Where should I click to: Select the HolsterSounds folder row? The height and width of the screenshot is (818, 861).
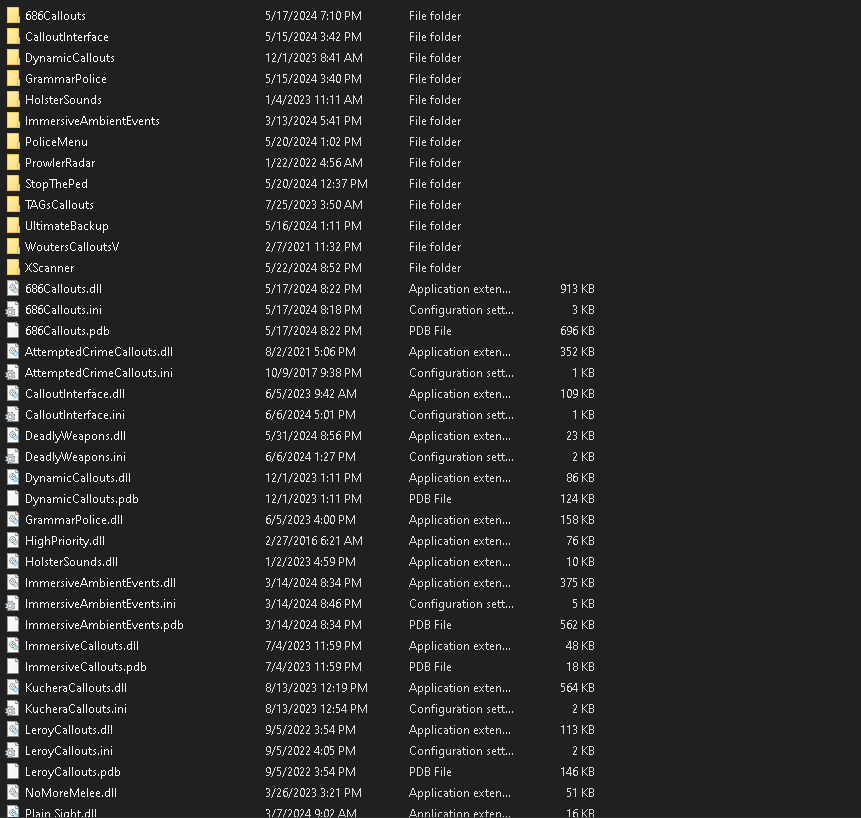click(x=301, y=100)
